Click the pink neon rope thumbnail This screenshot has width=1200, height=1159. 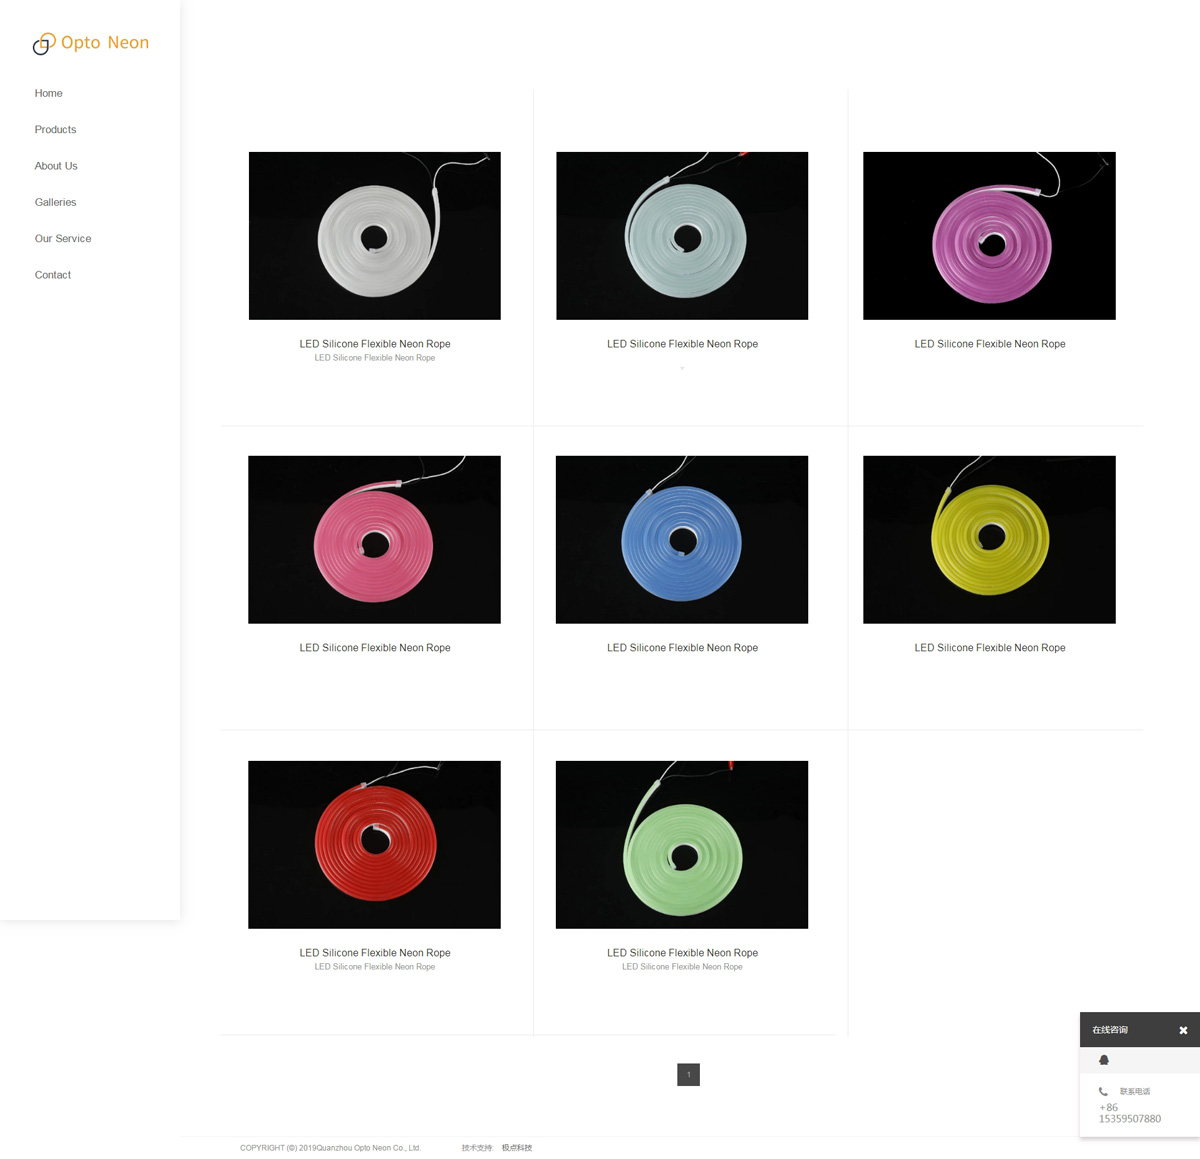(x=374, y=540)
